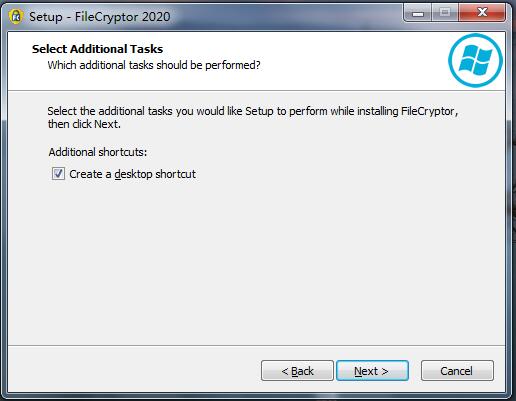Go to the previous step with Back
Viewport: 516px width, 401px height.
click(x=297, y=370)
